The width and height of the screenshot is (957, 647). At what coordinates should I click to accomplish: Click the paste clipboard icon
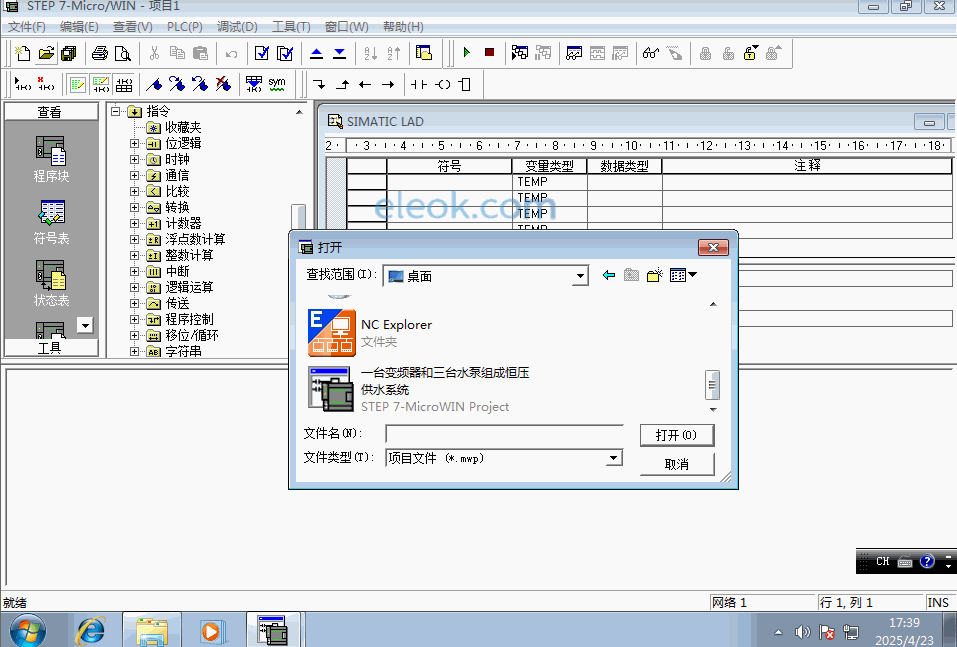200,53
